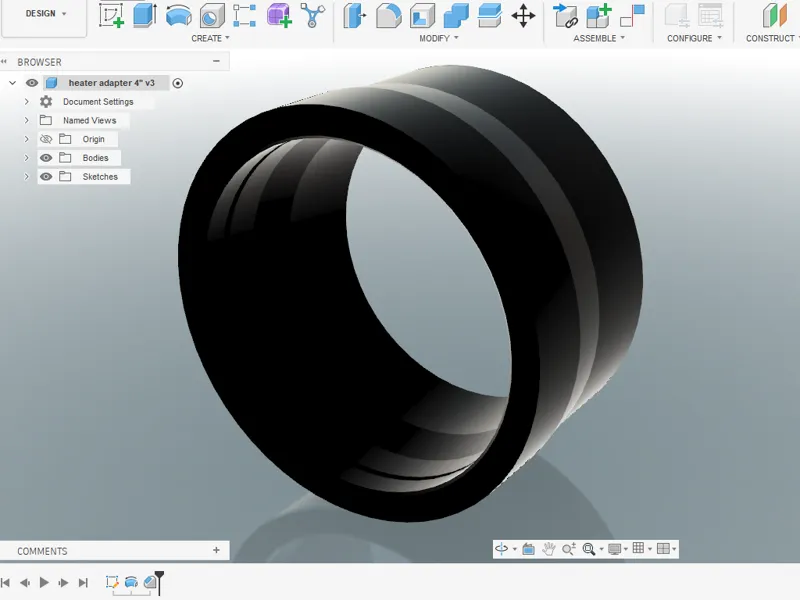Open the DESIGN workspace dropdown
Screen dimensions: 800x600
[46, 14]
